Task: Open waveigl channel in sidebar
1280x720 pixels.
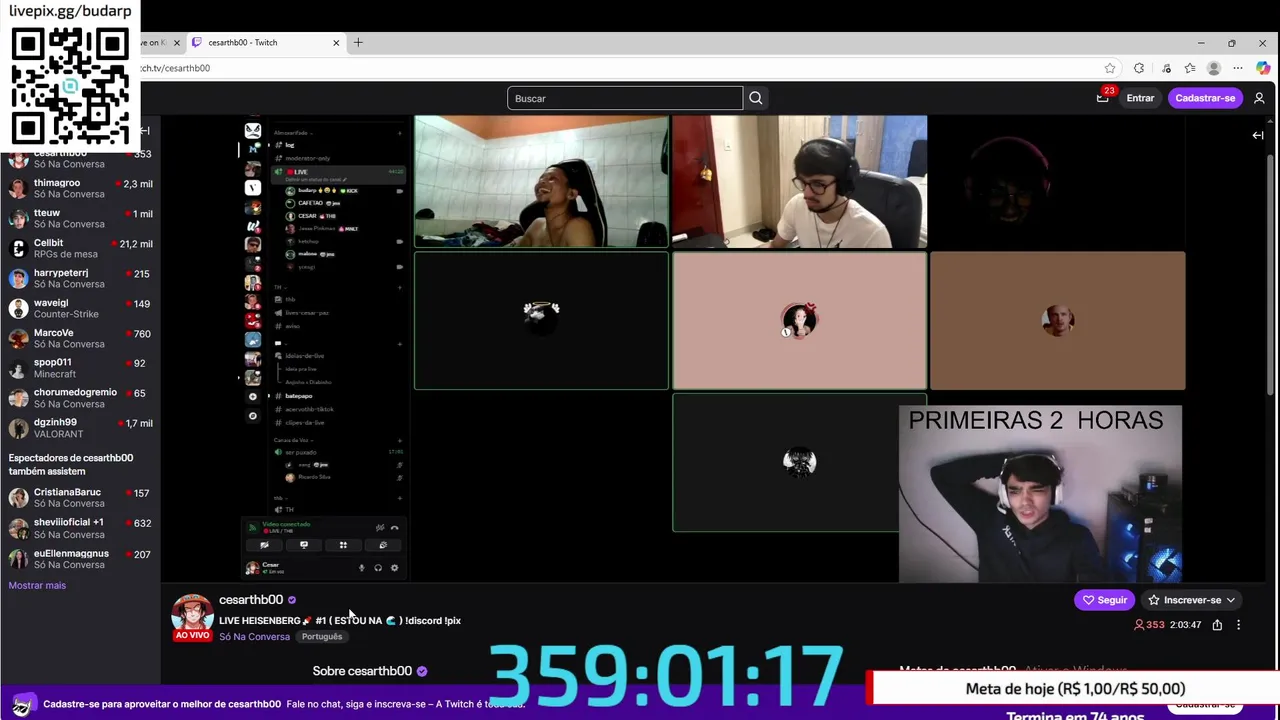Action: tap(80, 309)
